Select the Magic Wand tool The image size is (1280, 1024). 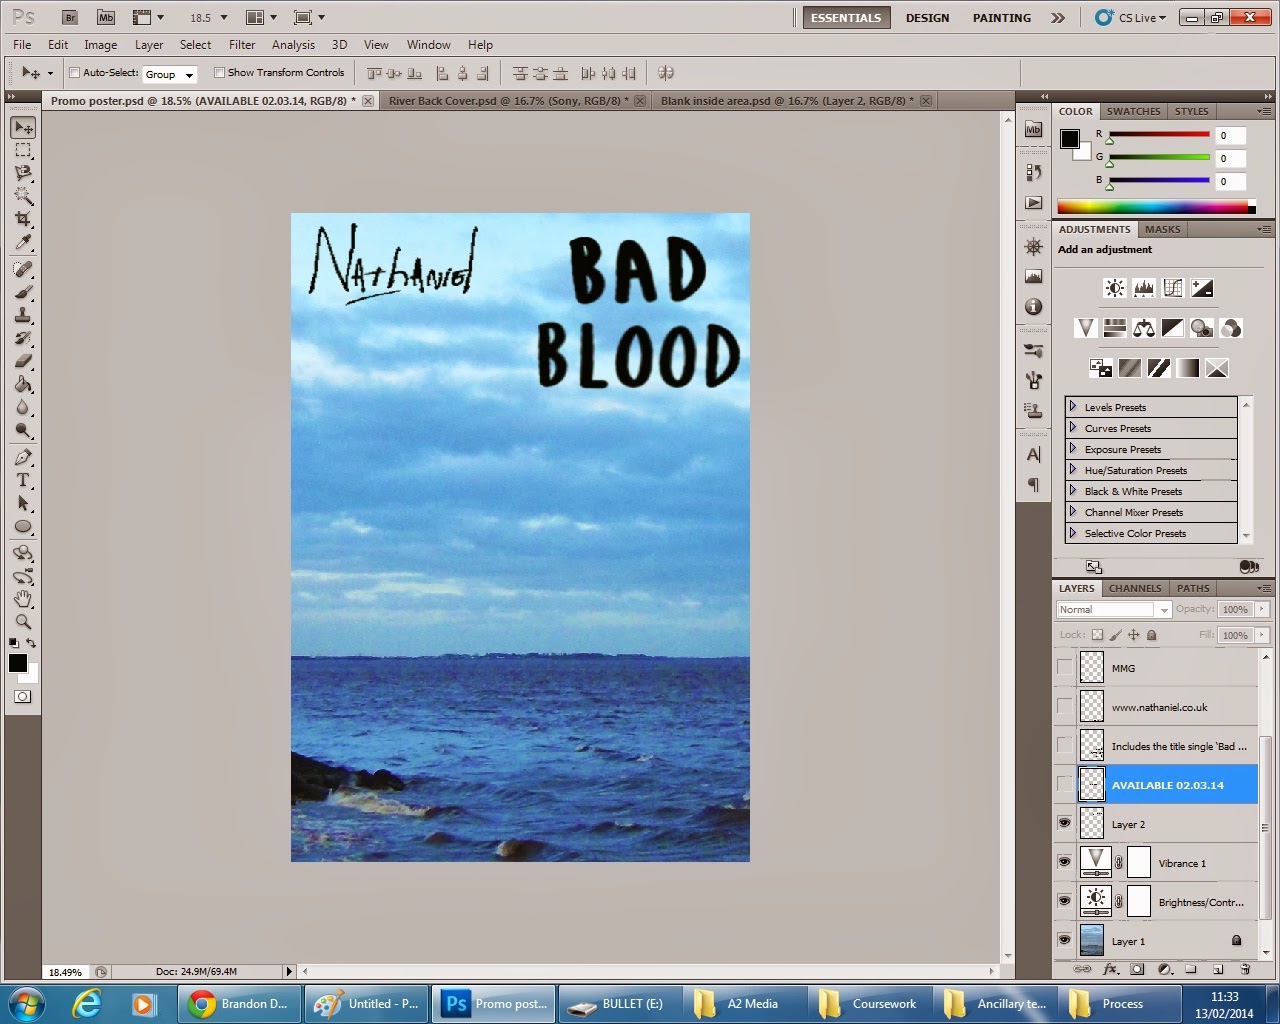23,196
